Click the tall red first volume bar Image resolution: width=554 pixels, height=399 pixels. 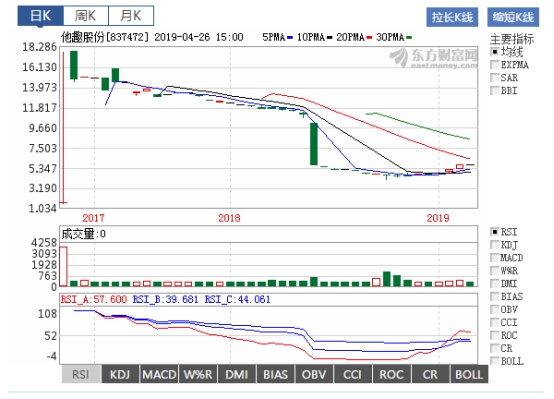(63, 266)
